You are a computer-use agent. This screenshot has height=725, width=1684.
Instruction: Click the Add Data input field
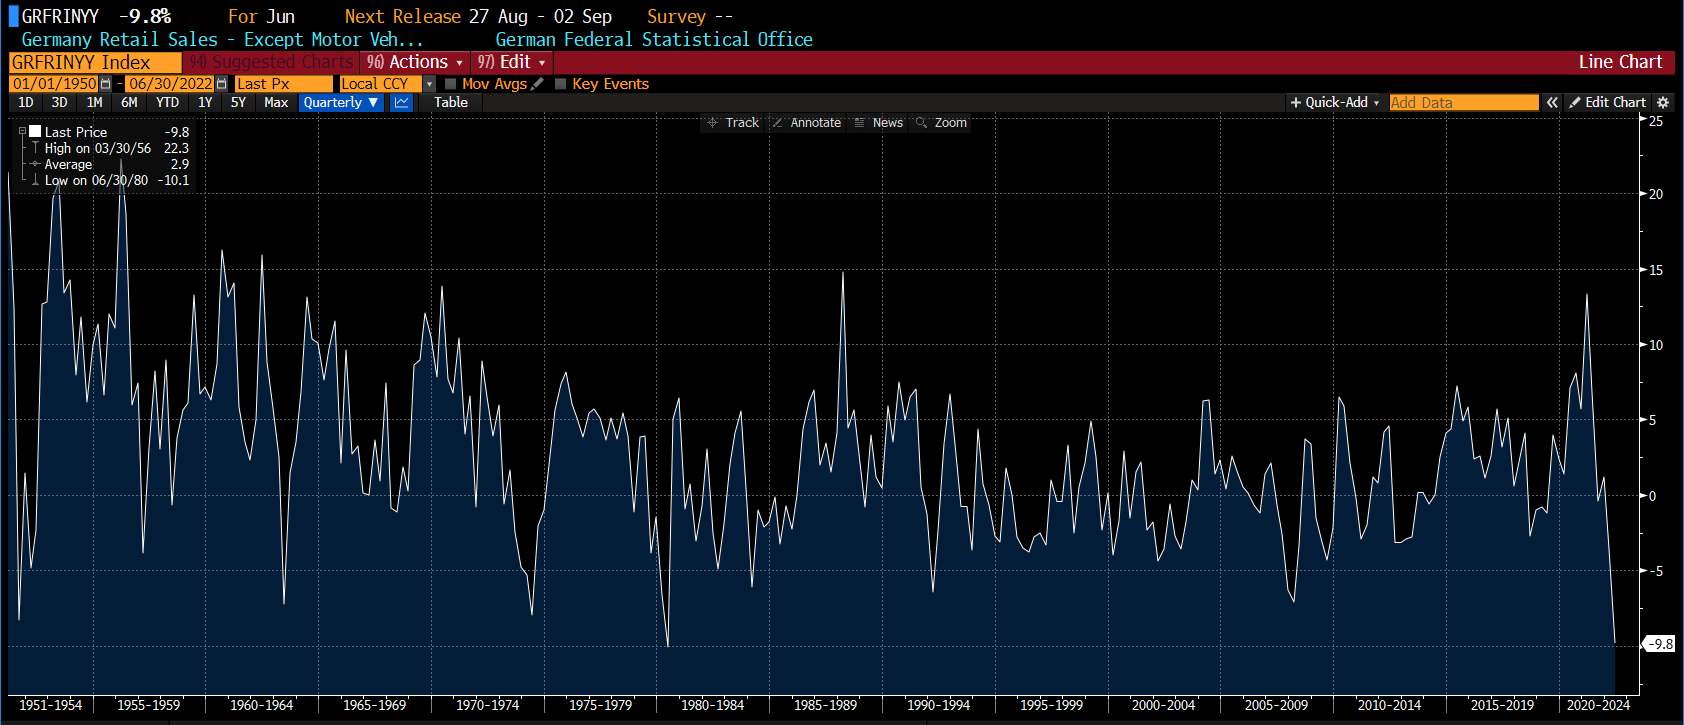tap(1463, 103)
